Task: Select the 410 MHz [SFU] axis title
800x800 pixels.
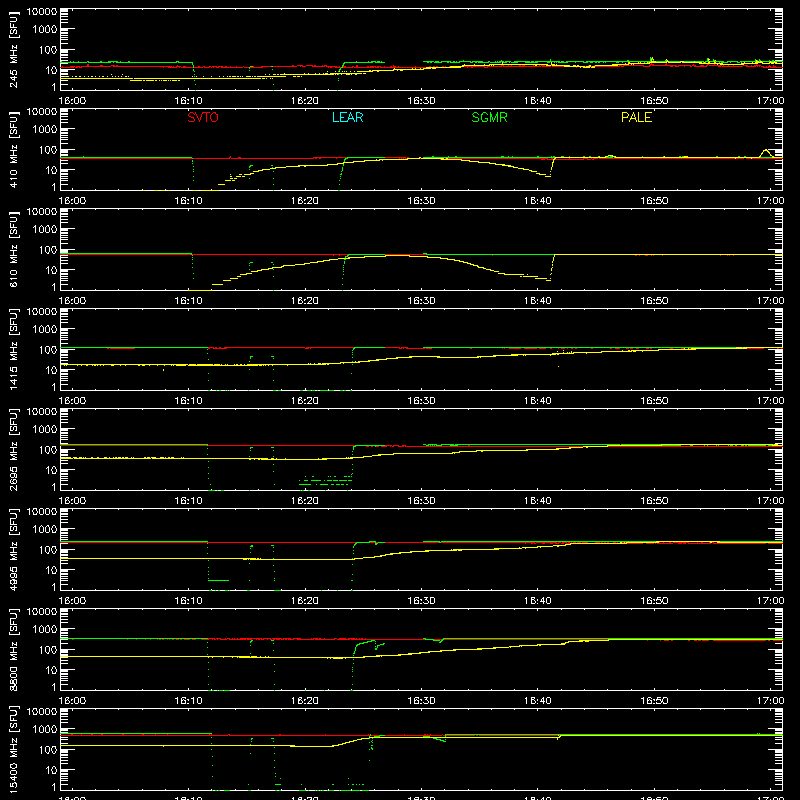Action: [x=14, y=149]
